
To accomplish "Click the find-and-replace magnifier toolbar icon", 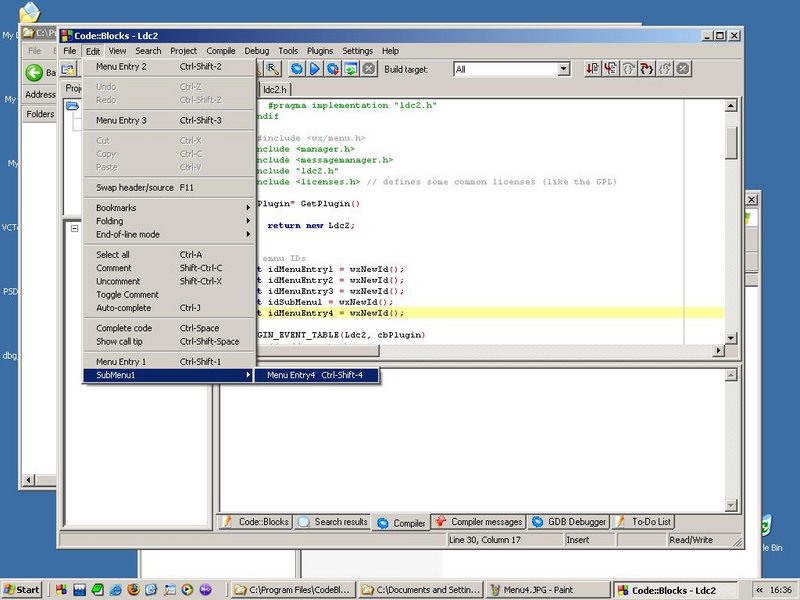I will point(273,69).
